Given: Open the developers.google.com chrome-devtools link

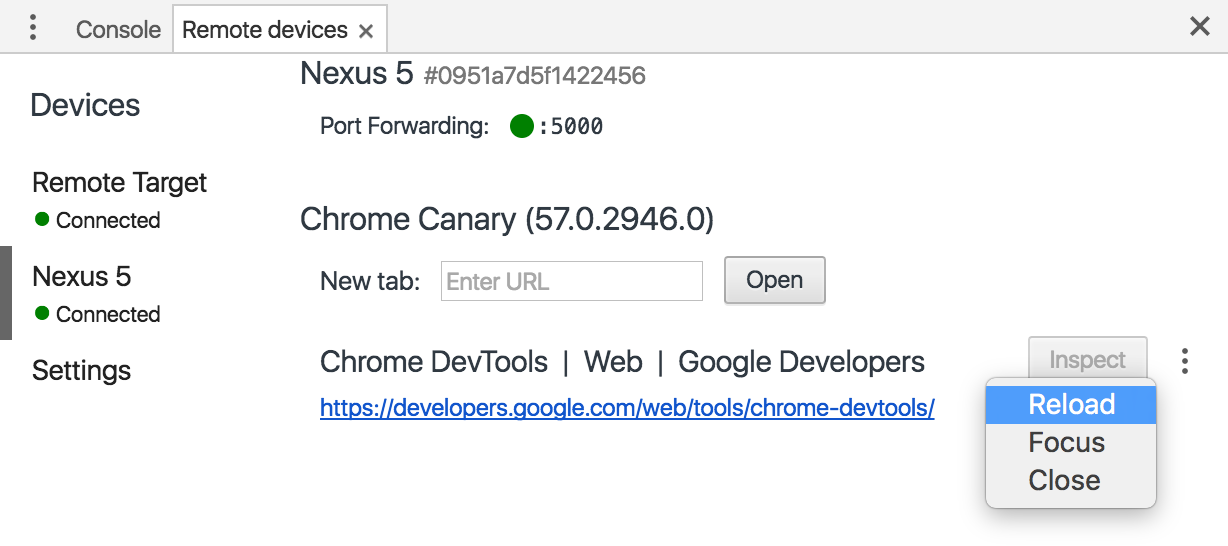Looking at the screenshot, I should point(627,408).
